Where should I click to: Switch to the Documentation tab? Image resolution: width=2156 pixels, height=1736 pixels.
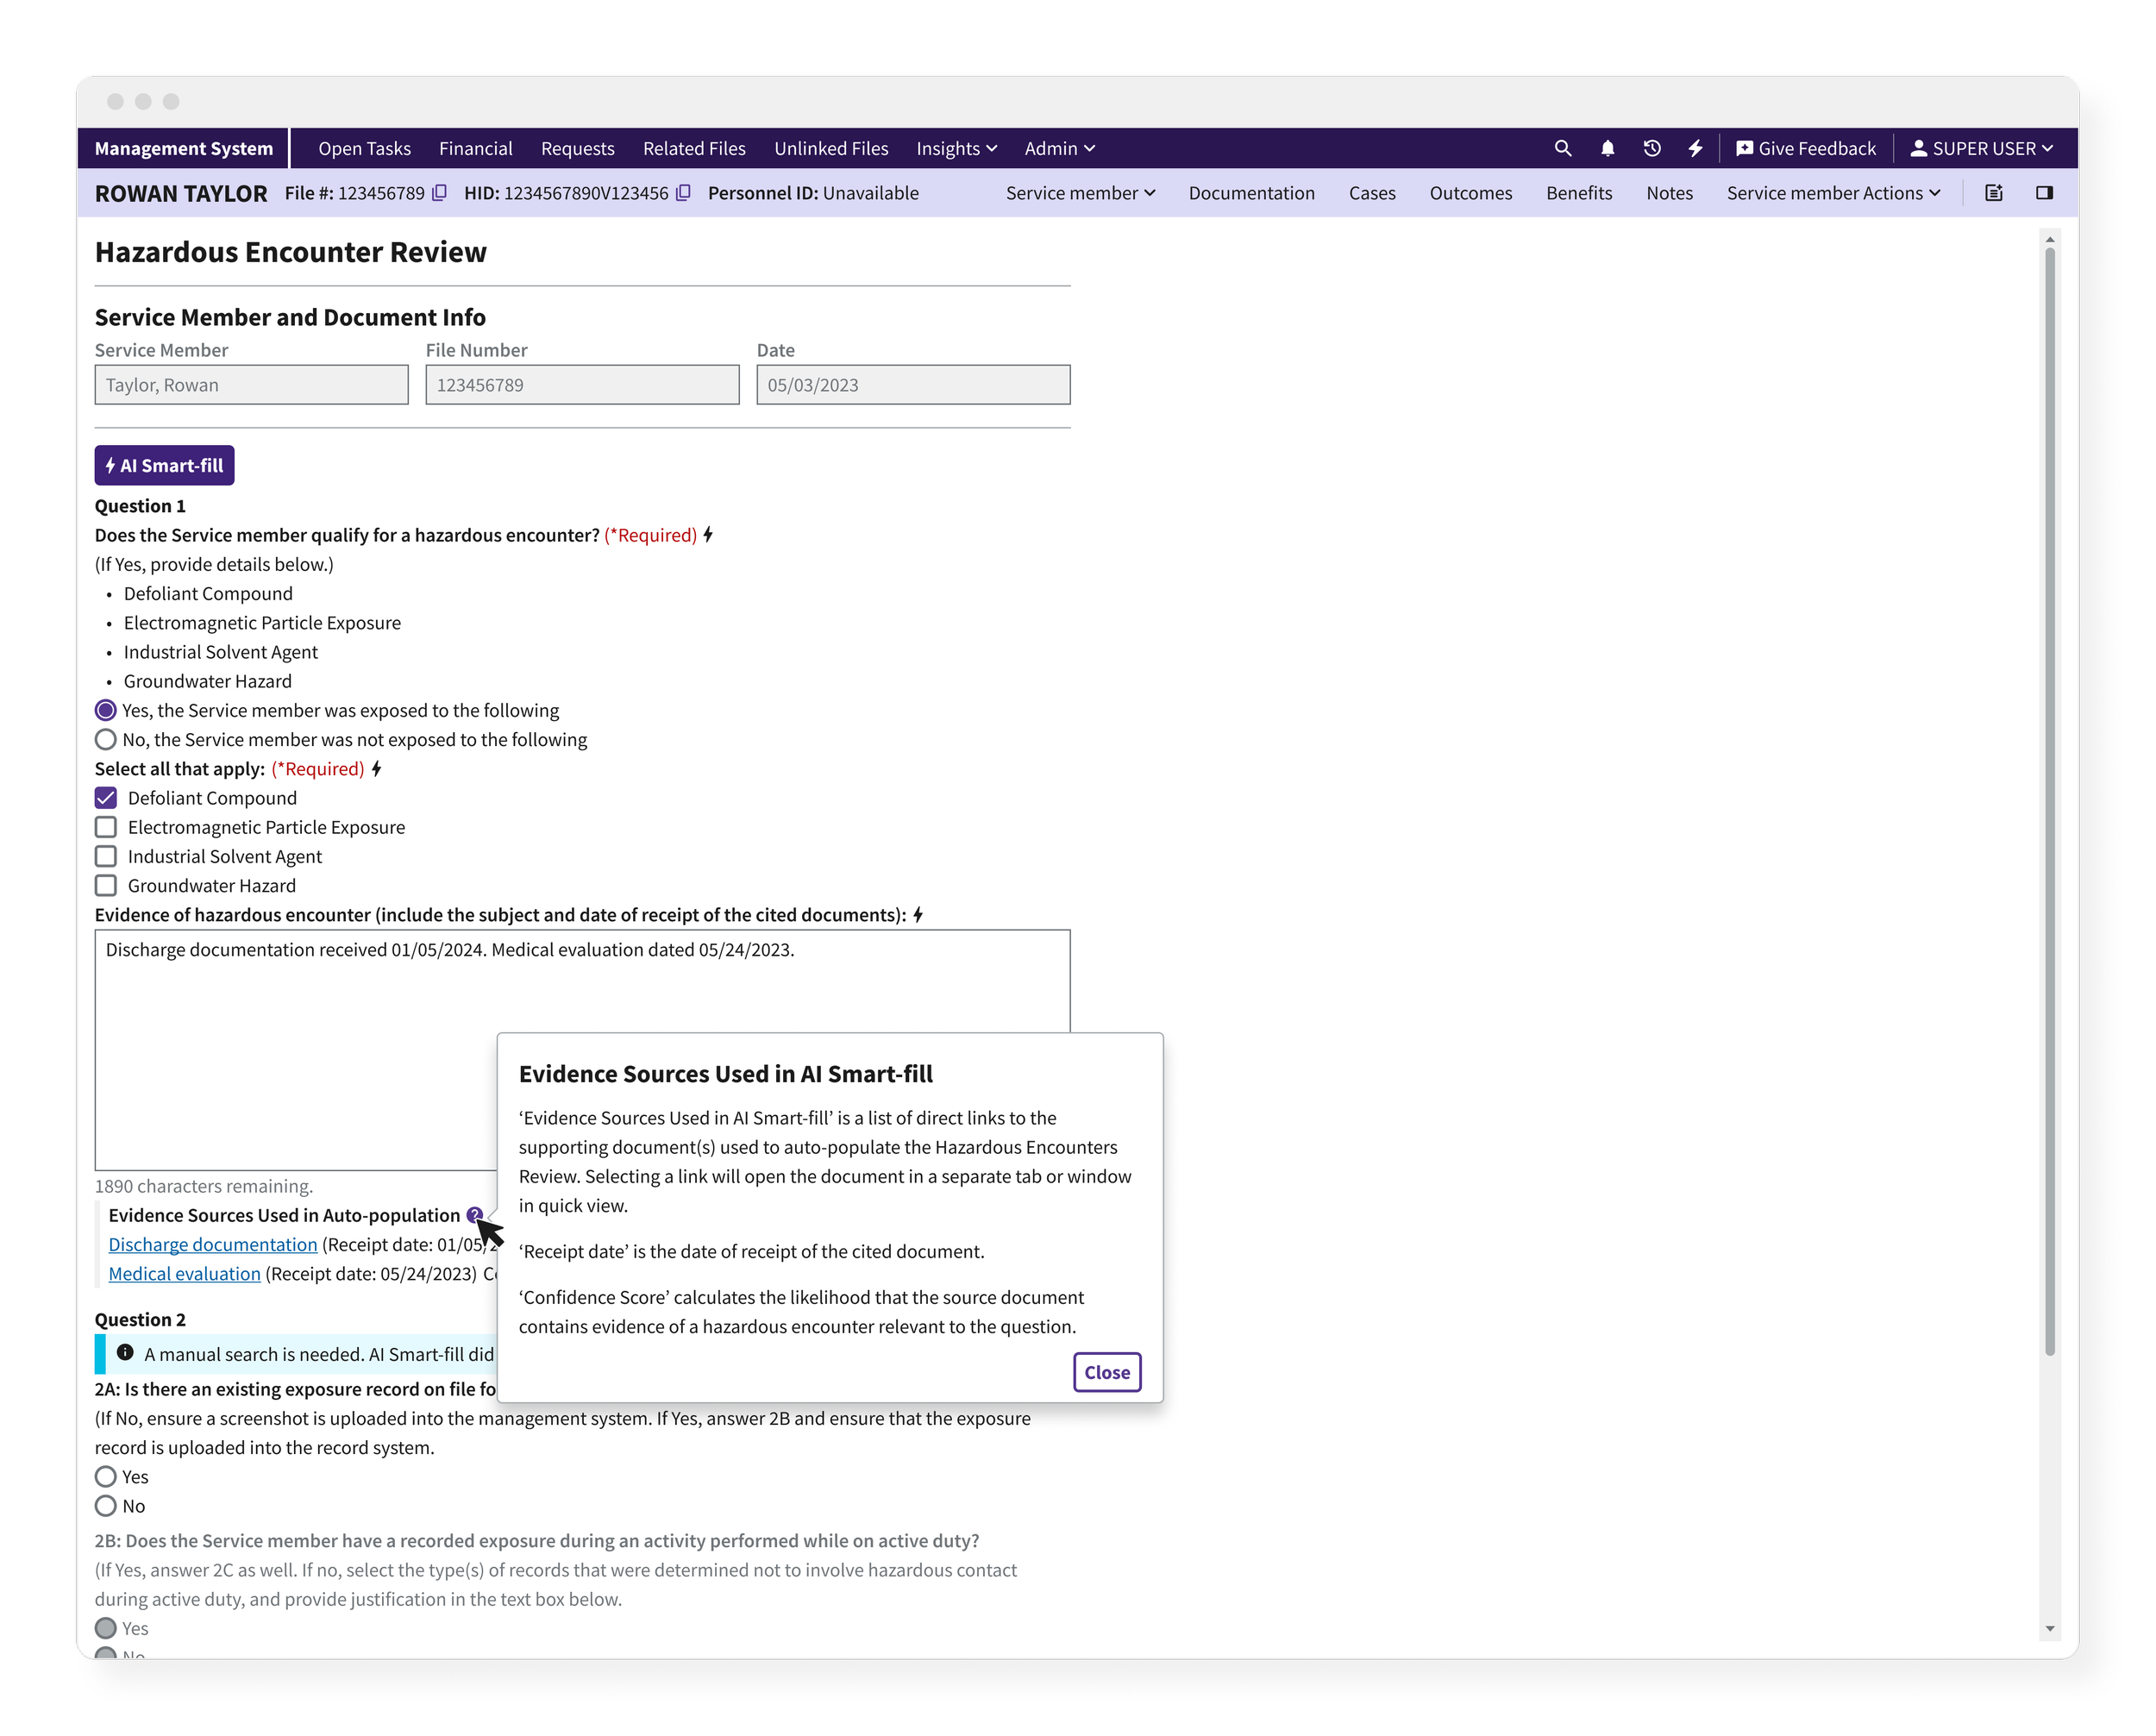coord(1251,193)
